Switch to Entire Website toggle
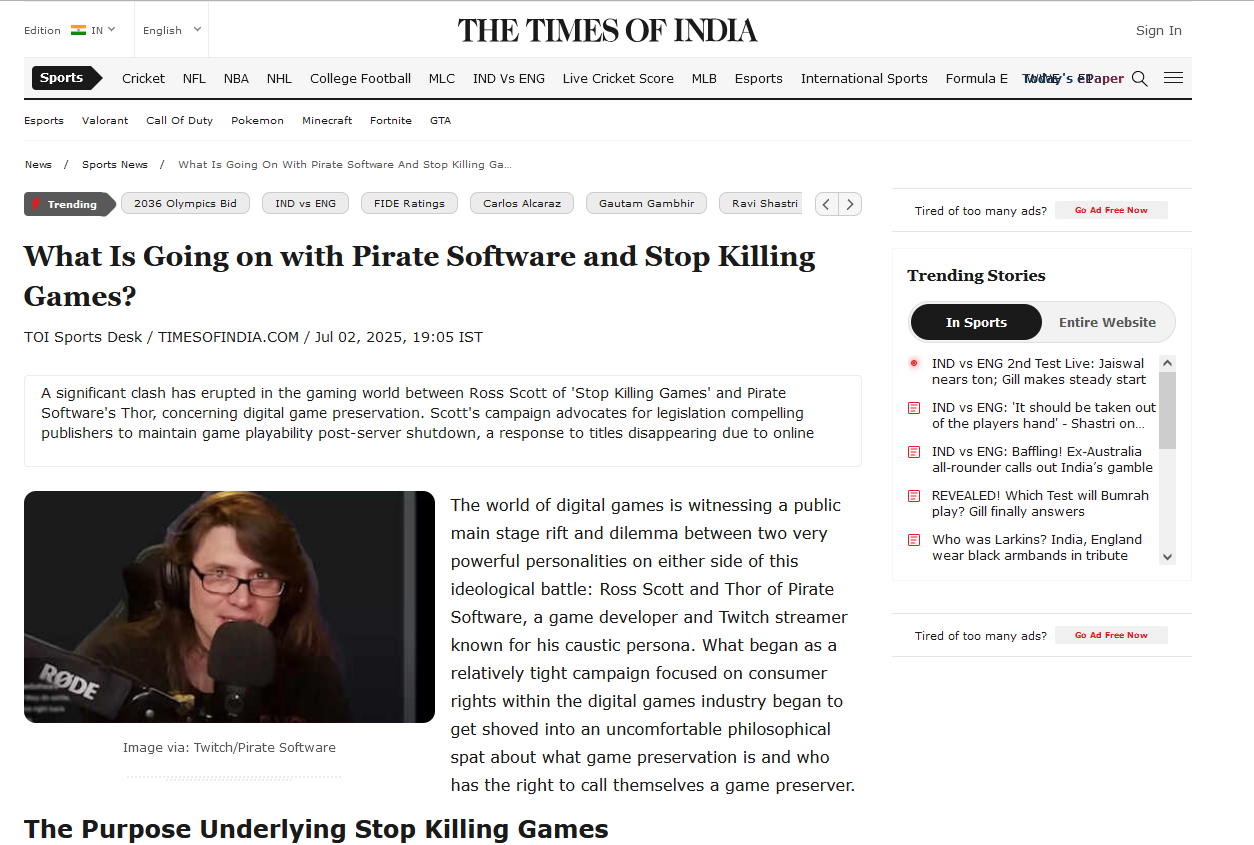This screenshot has width=1254, height=845. tap(1107, 322)
